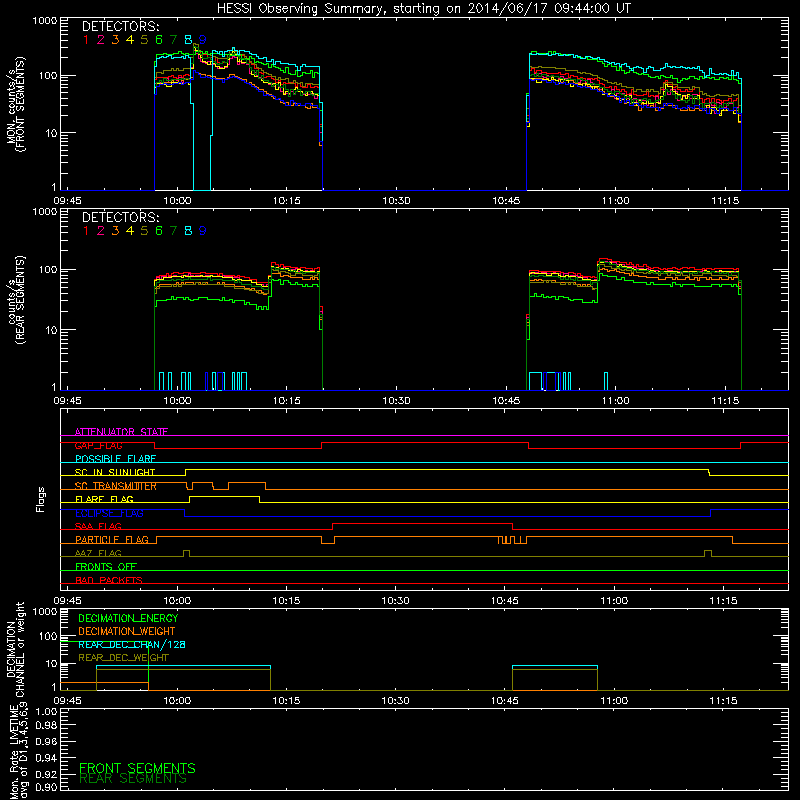Click 10:15 time tick under rear segments plot

tap(286, 401)
